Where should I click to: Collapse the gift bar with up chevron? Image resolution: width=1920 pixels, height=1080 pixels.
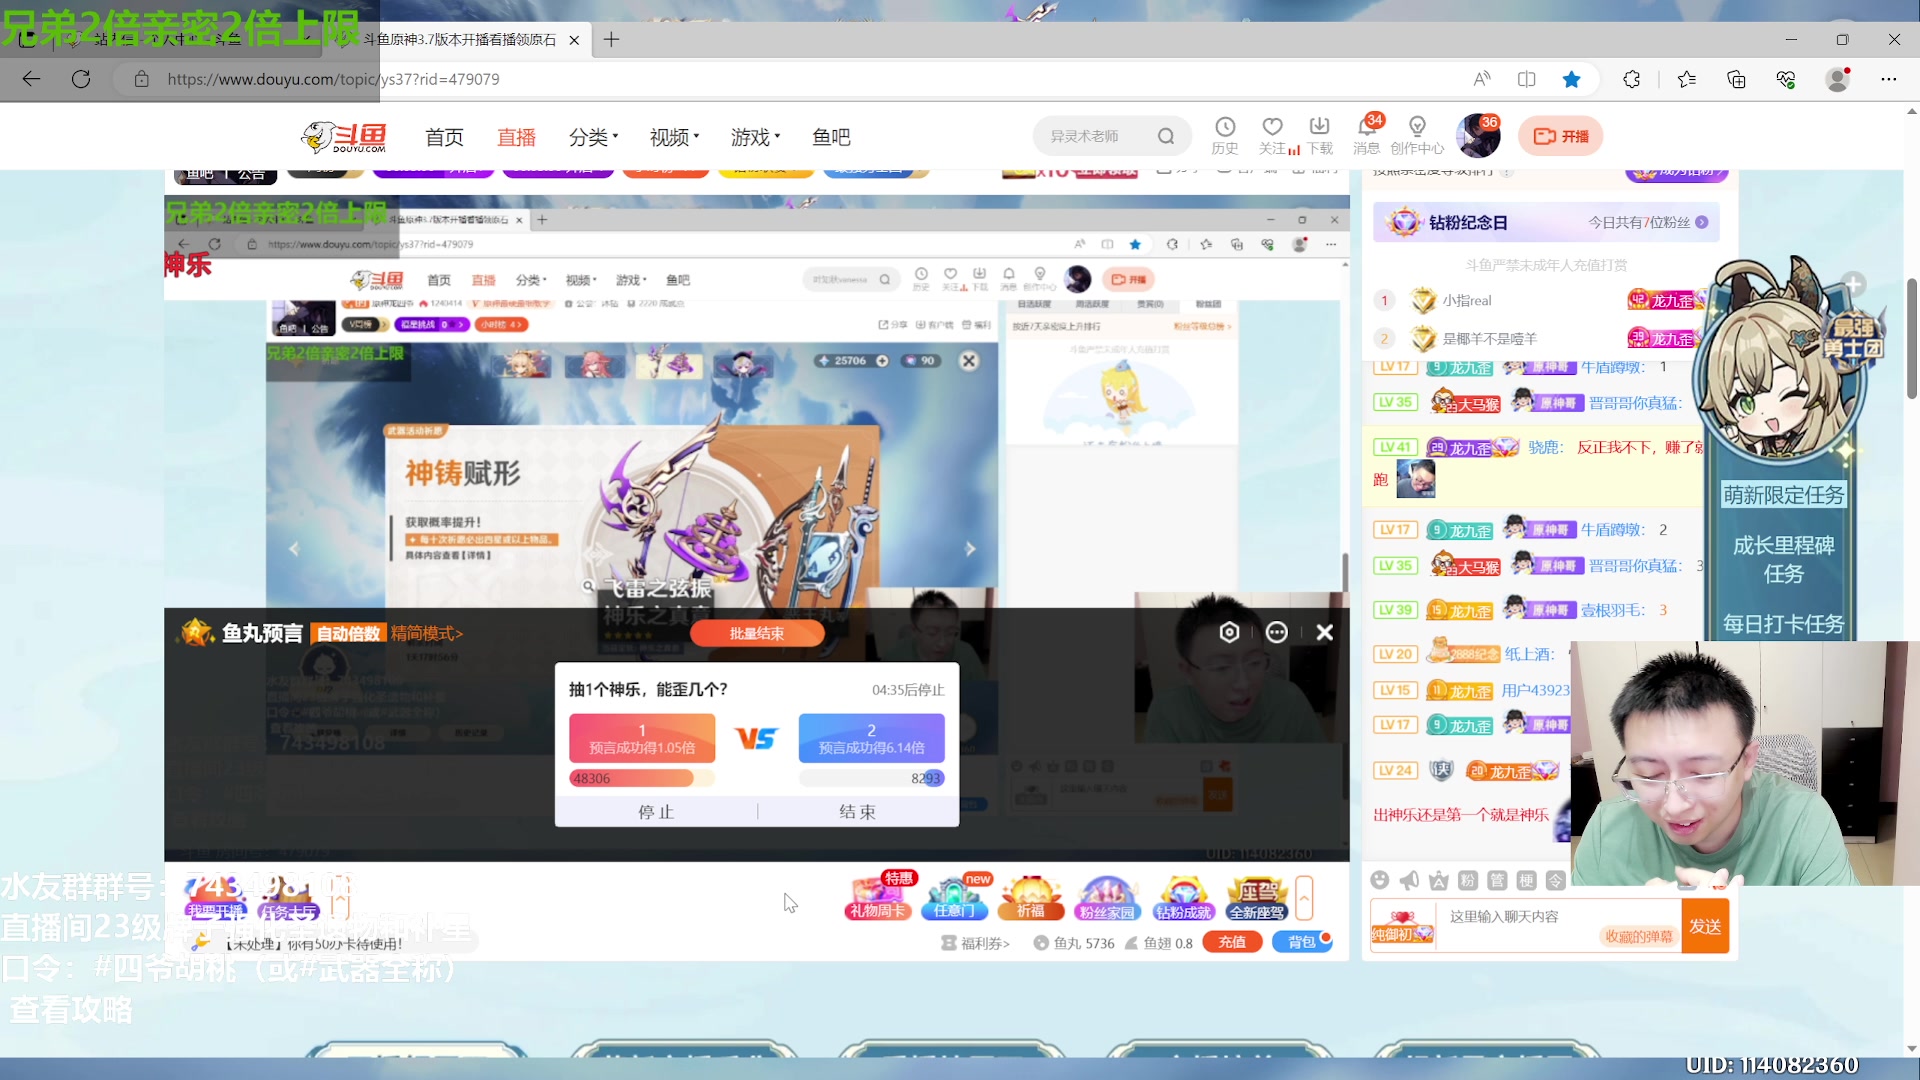coord(1304,898)
